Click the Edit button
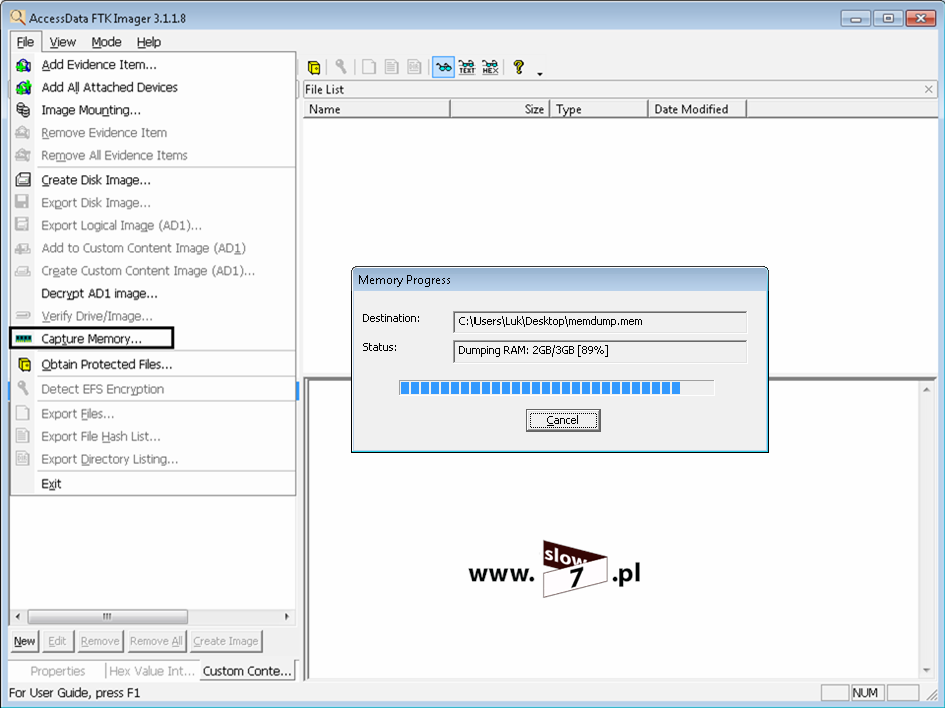This screenshot has width=945, height=708. click(57, 641)
